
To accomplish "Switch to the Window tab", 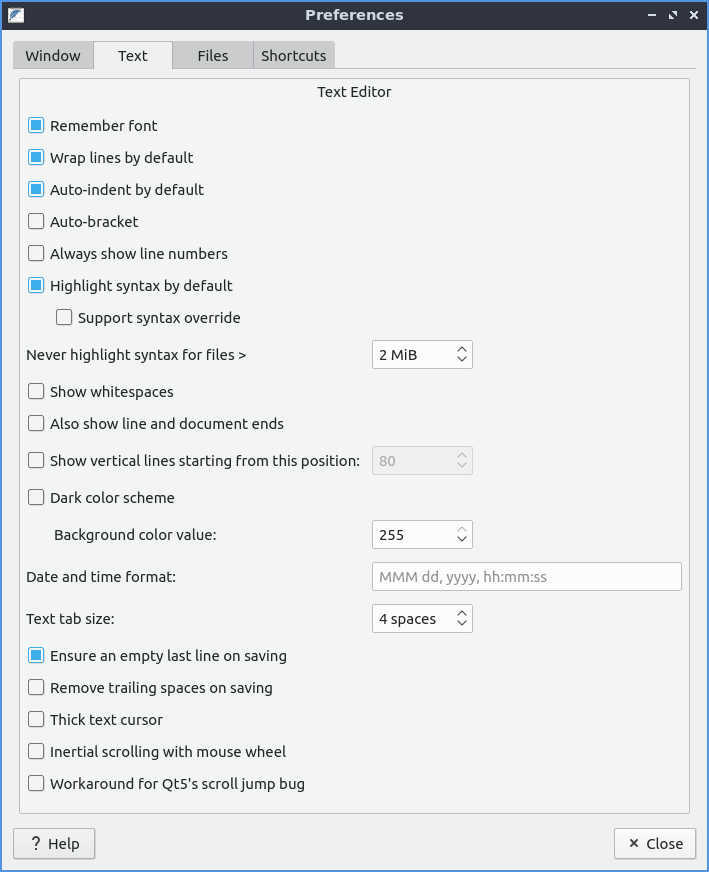I will (x=53, y=56).
